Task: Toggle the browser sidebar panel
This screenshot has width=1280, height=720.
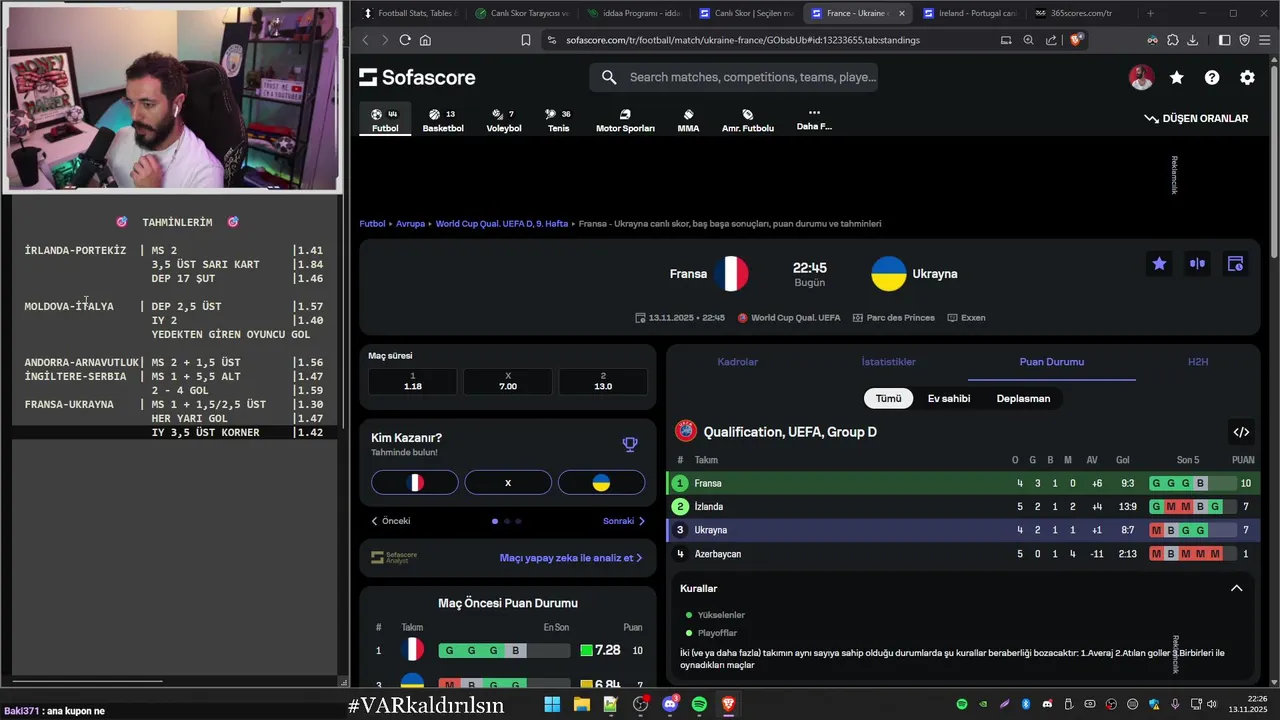Action: (1224, 40)
